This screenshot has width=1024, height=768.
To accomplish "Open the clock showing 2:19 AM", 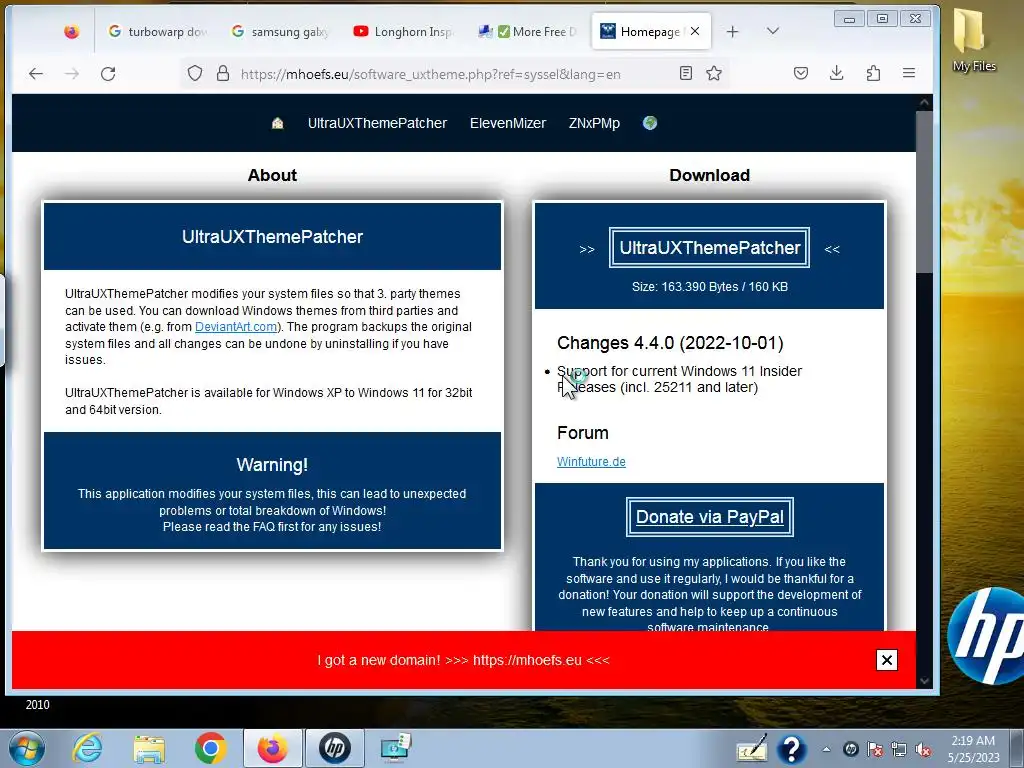I will [973, 749].
